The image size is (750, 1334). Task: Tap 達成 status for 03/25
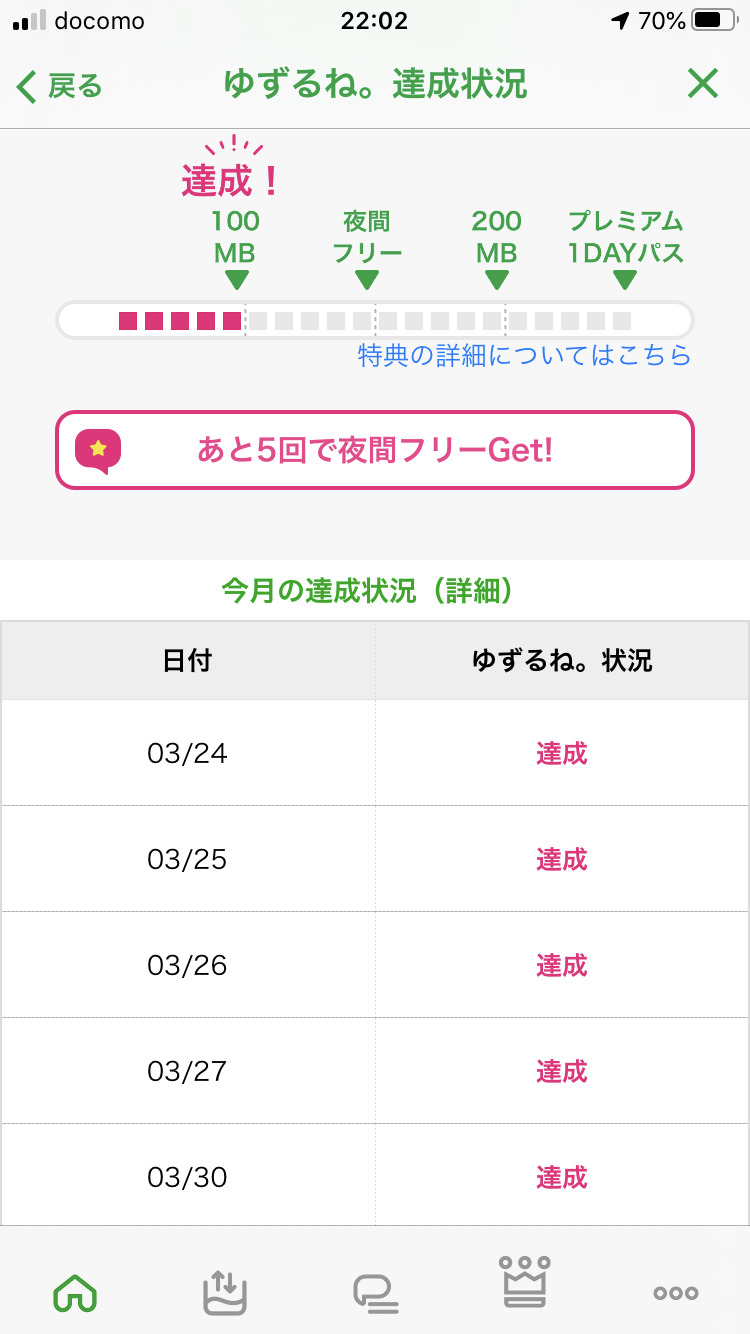pos(561,859)
